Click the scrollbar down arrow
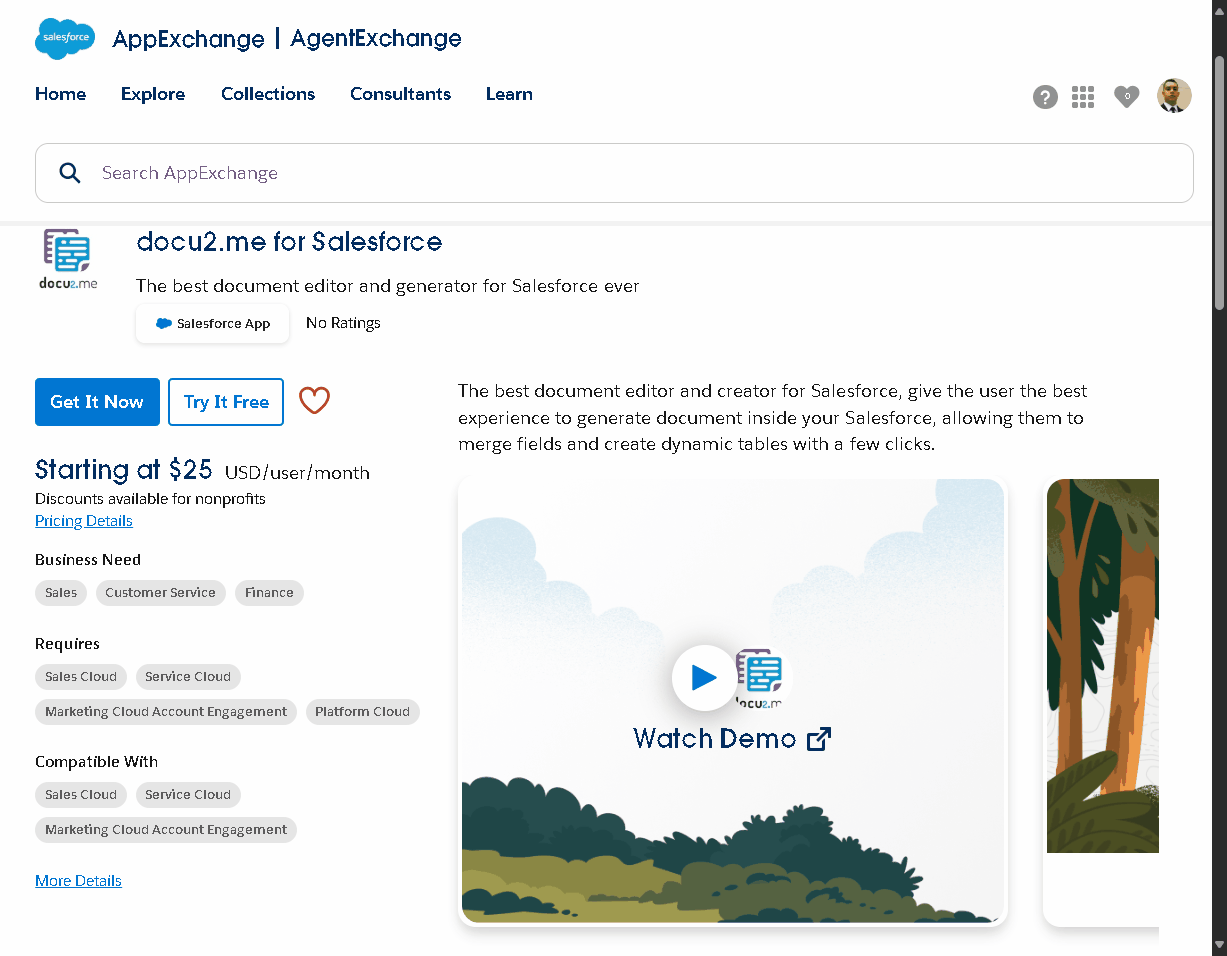This screenshot has width=1227, height=956. pyautogui.click(x=1219, y=945)
